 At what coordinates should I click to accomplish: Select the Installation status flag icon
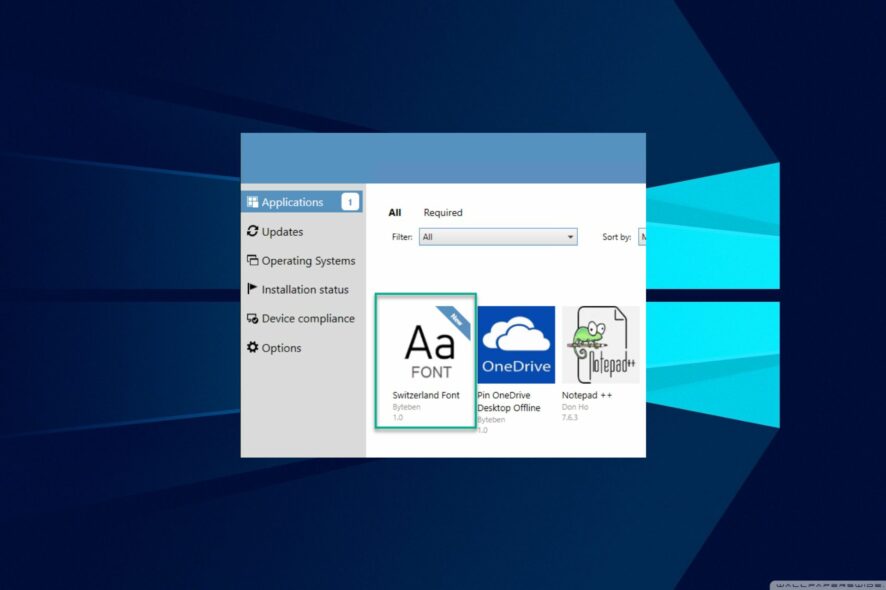click(253, 289)
